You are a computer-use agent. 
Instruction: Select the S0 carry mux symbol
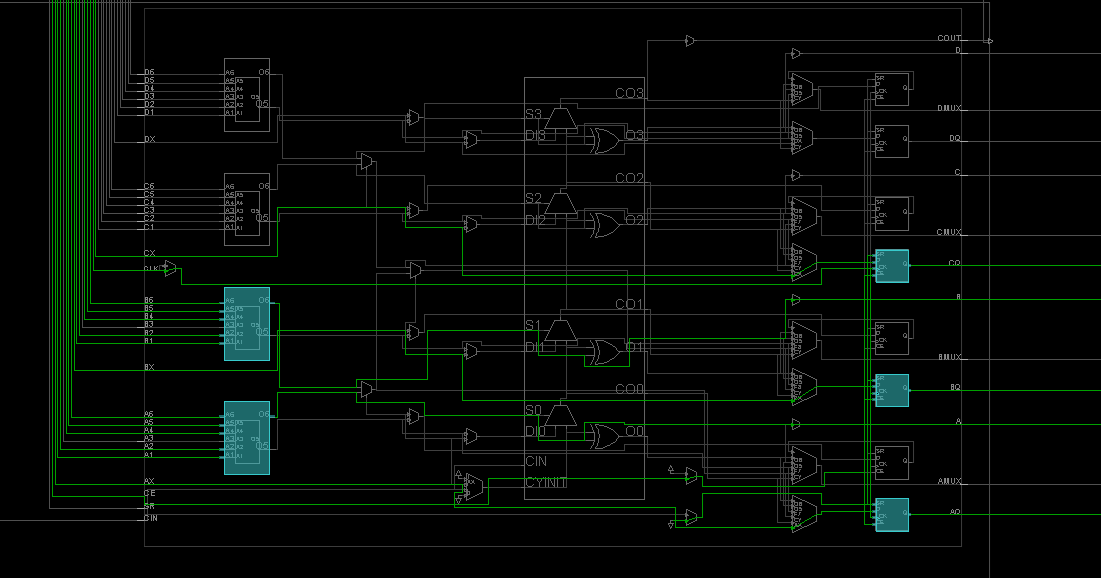pos(560,415)
